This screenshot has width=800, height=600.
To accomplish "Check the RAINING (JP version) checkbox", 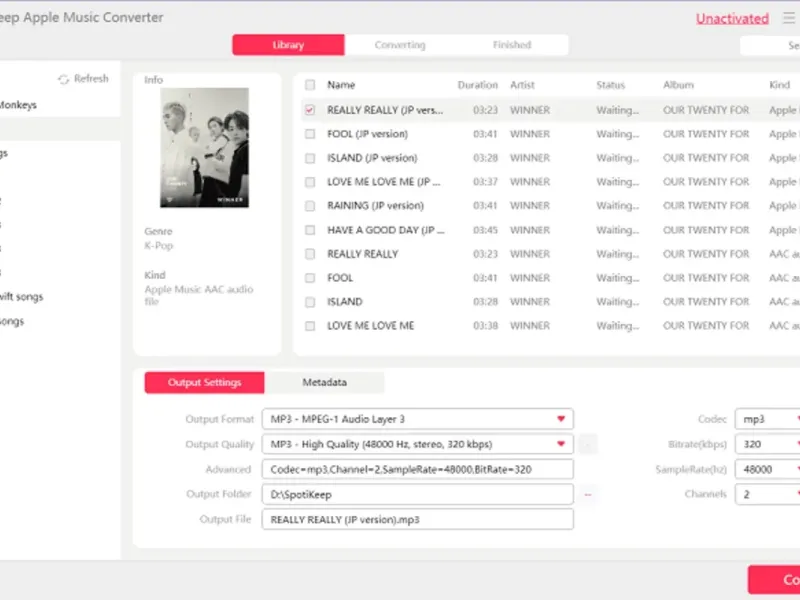I will coord(310,206).
